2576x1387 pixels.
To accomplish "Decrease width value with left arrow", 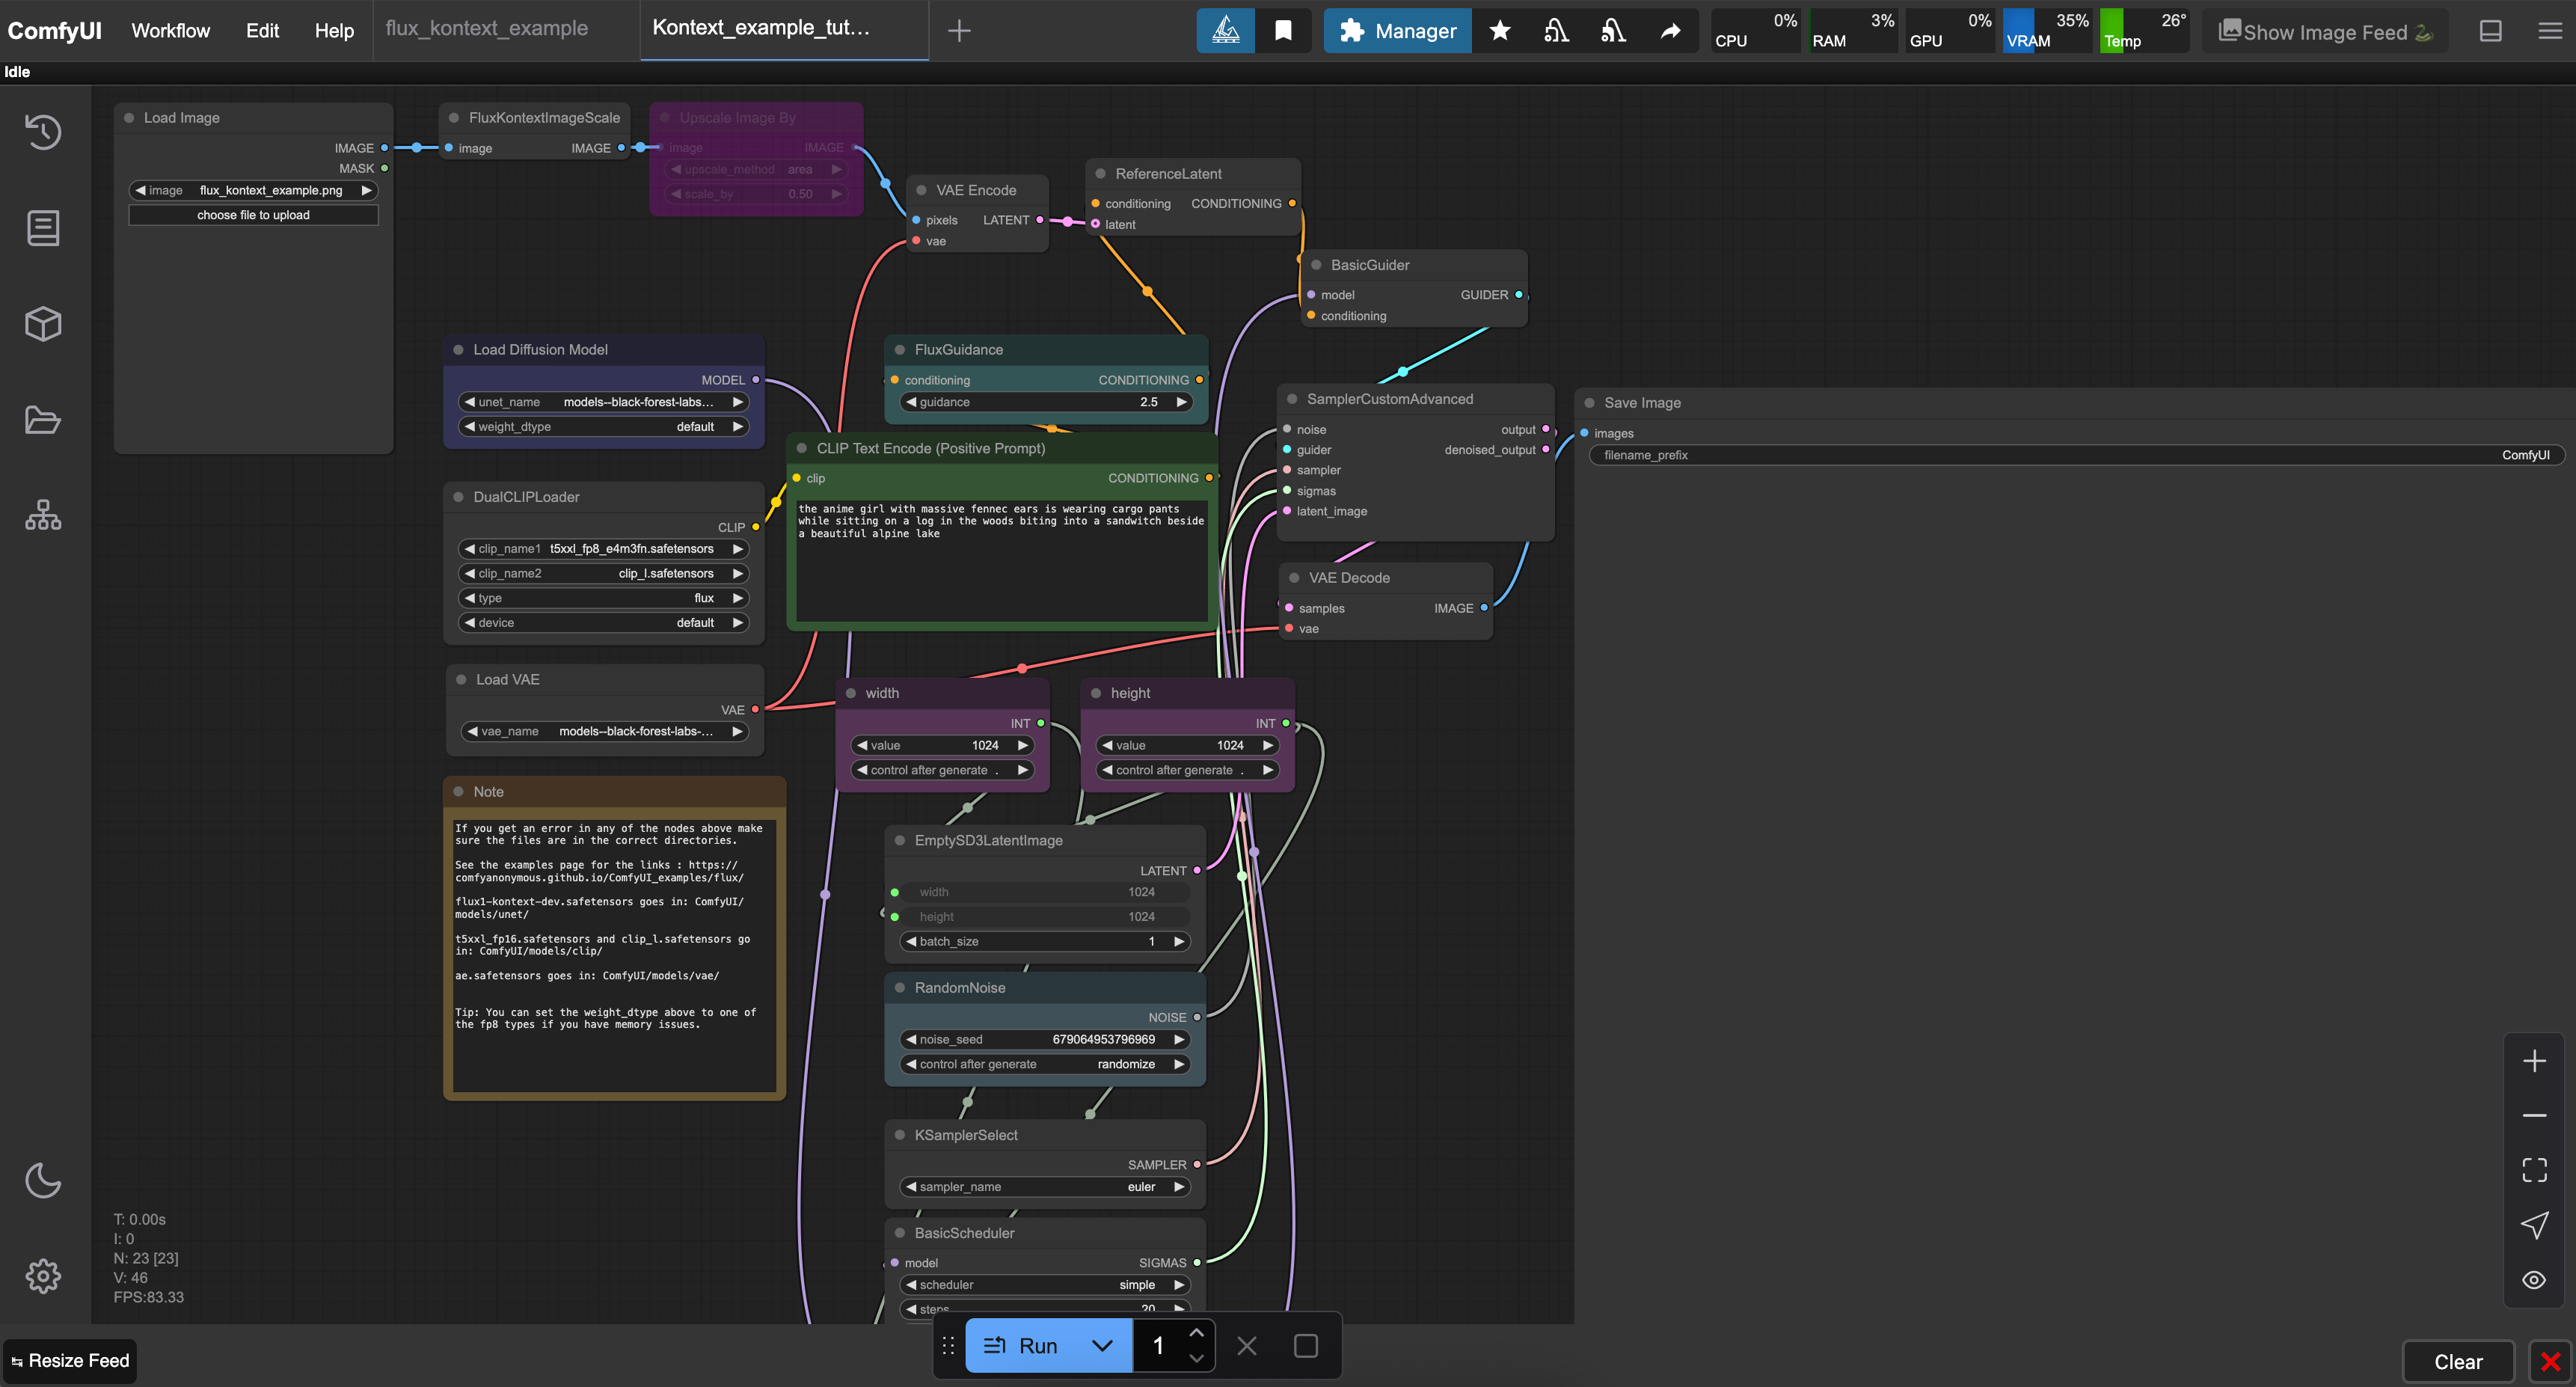I will 862,746.
